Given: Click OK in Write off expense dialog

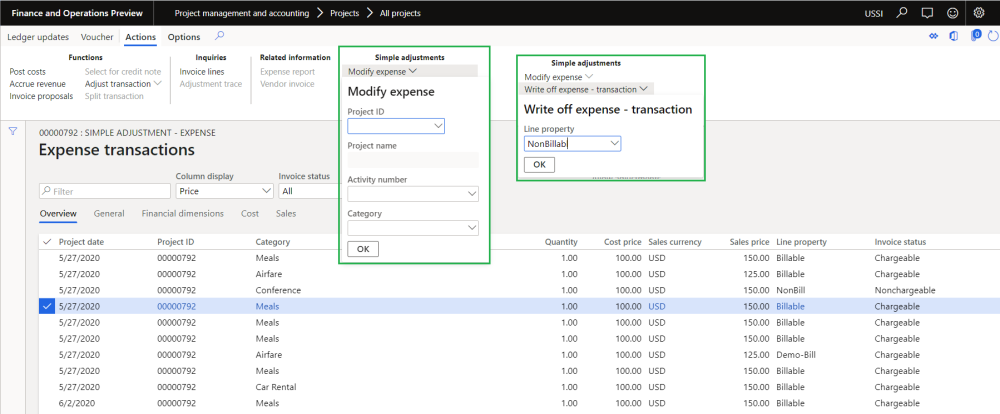Looking at the screenshot, I should [539, 164].
